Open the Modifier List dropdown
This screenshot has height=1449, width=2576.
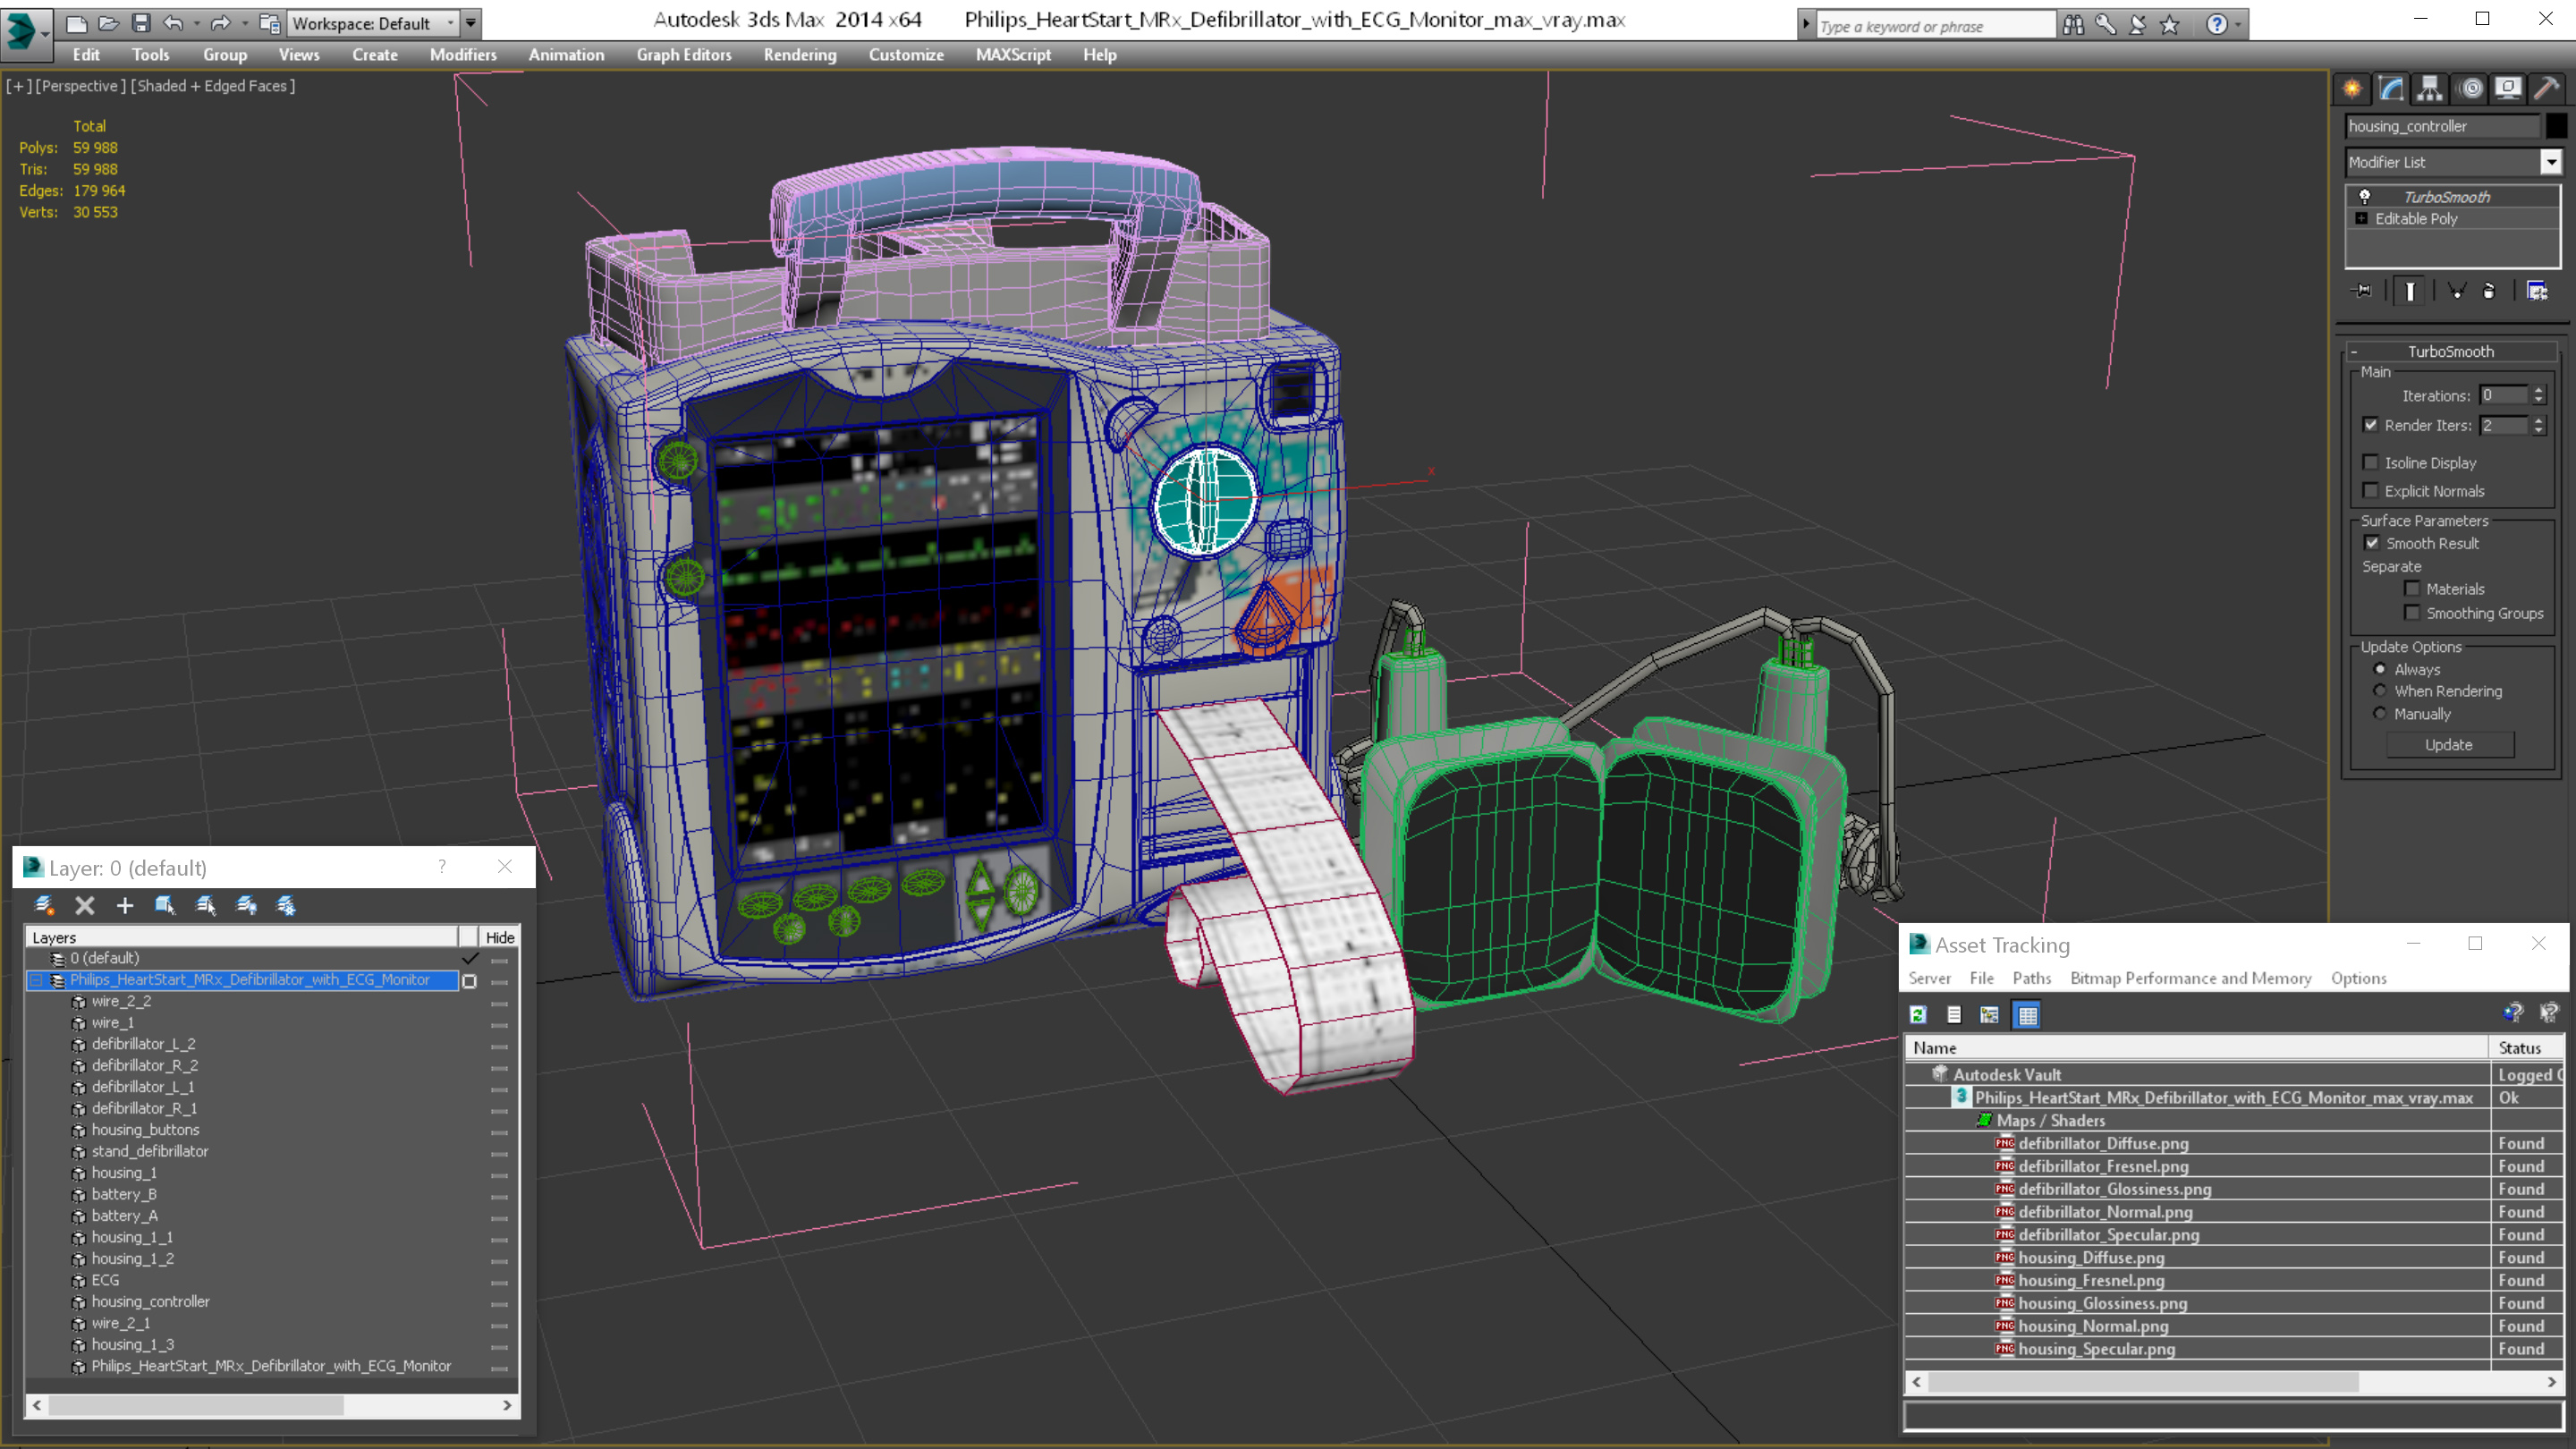pyautogui.click(x=2551, y=162)
